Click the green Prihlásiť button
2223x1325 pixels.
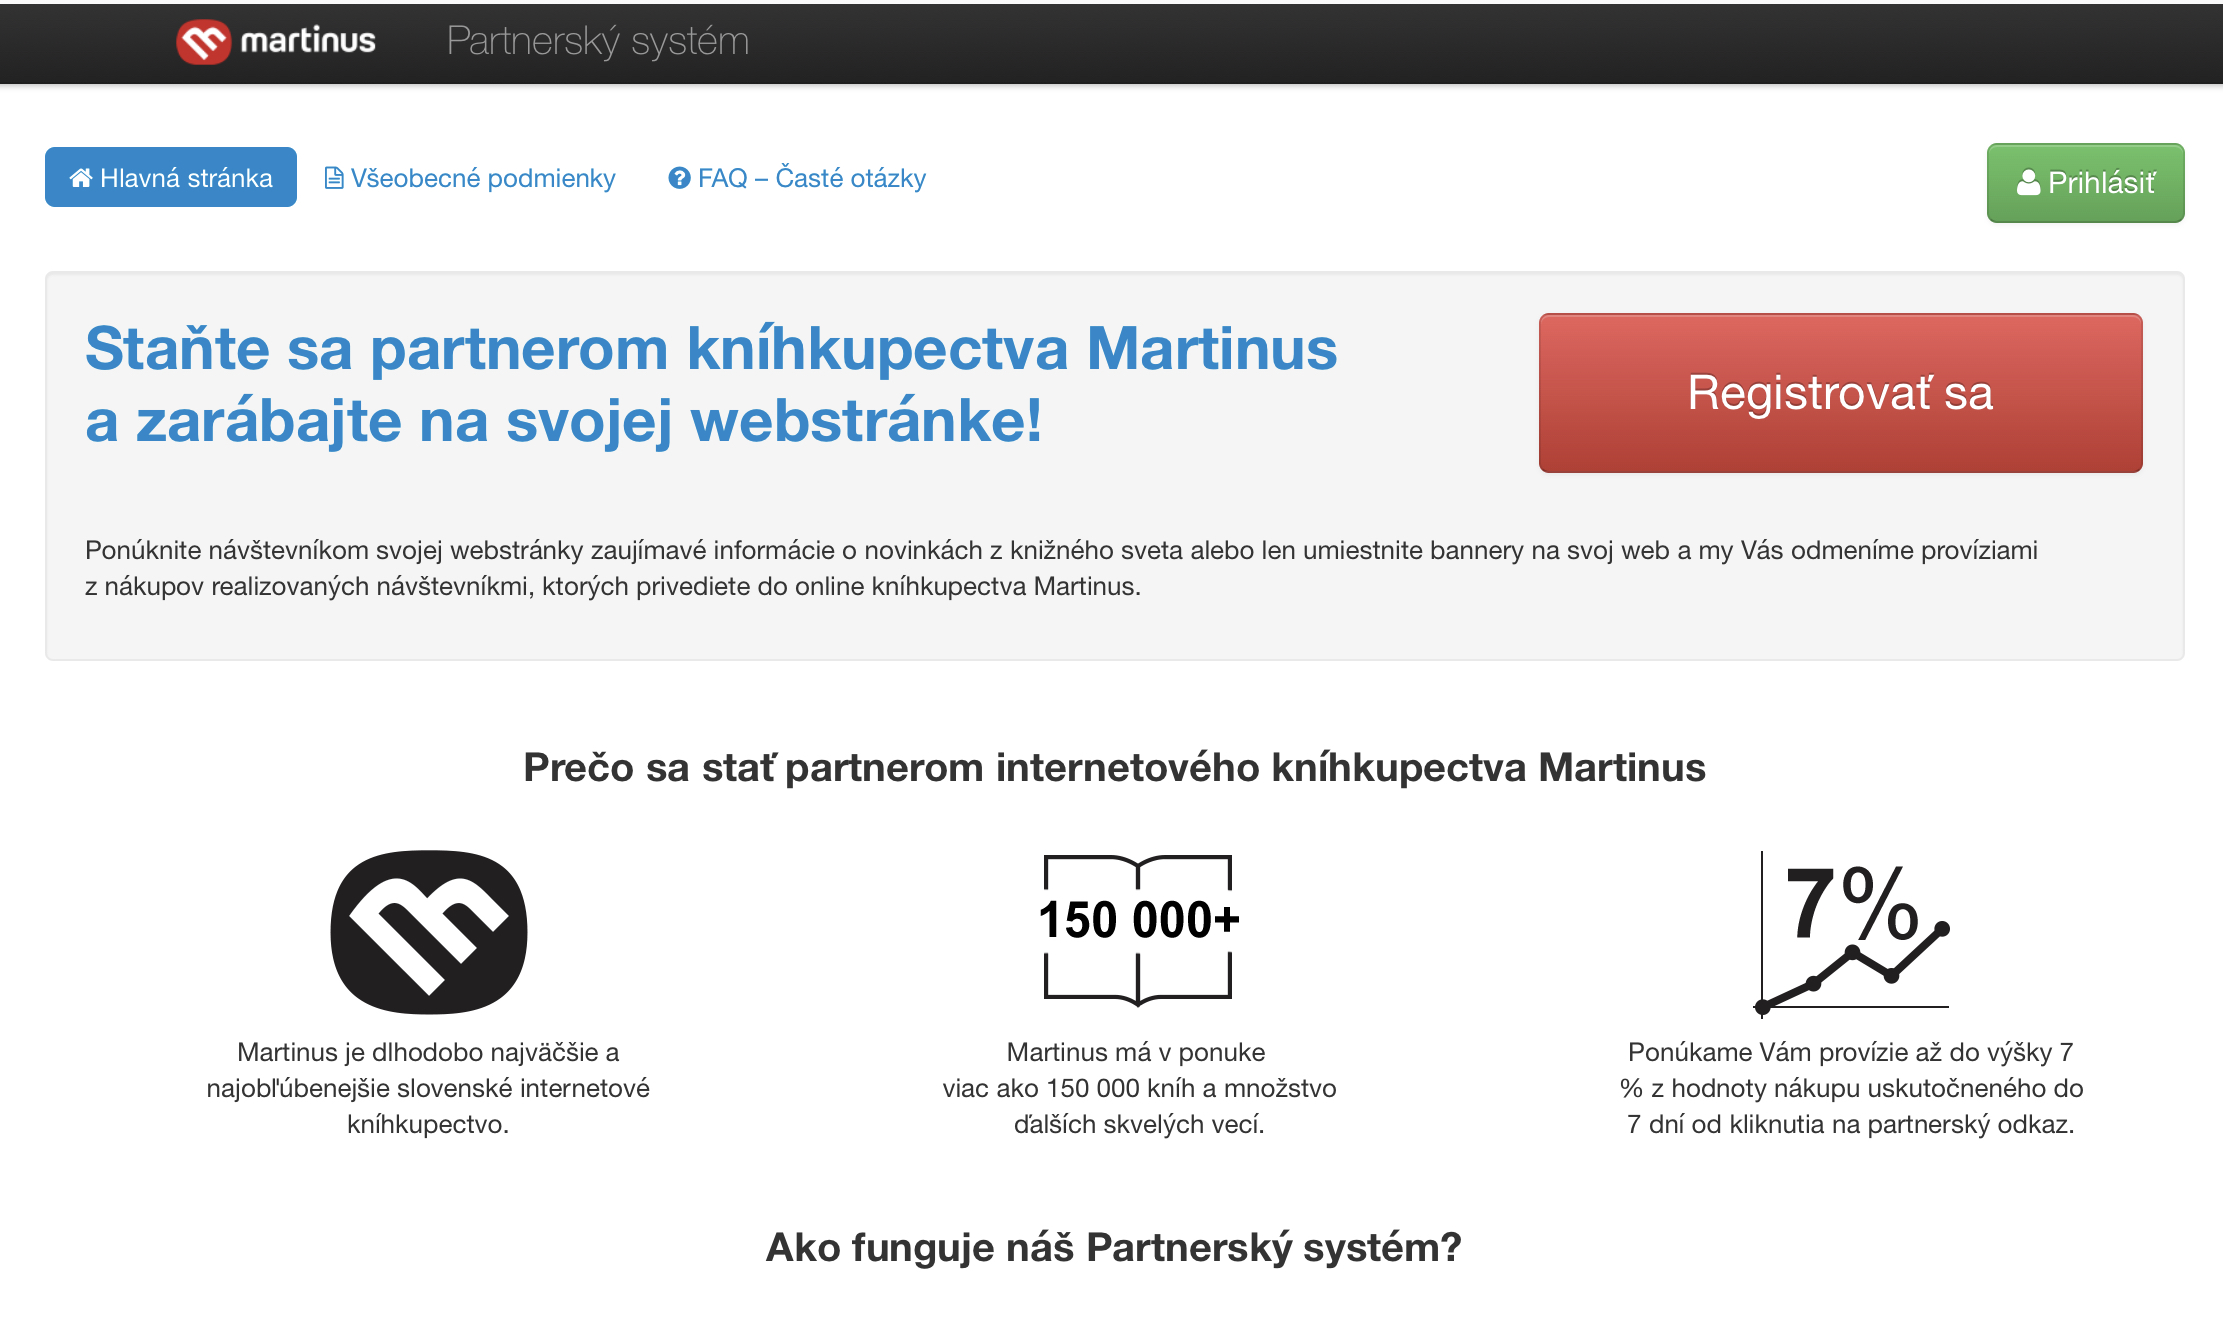(2085, 183)
